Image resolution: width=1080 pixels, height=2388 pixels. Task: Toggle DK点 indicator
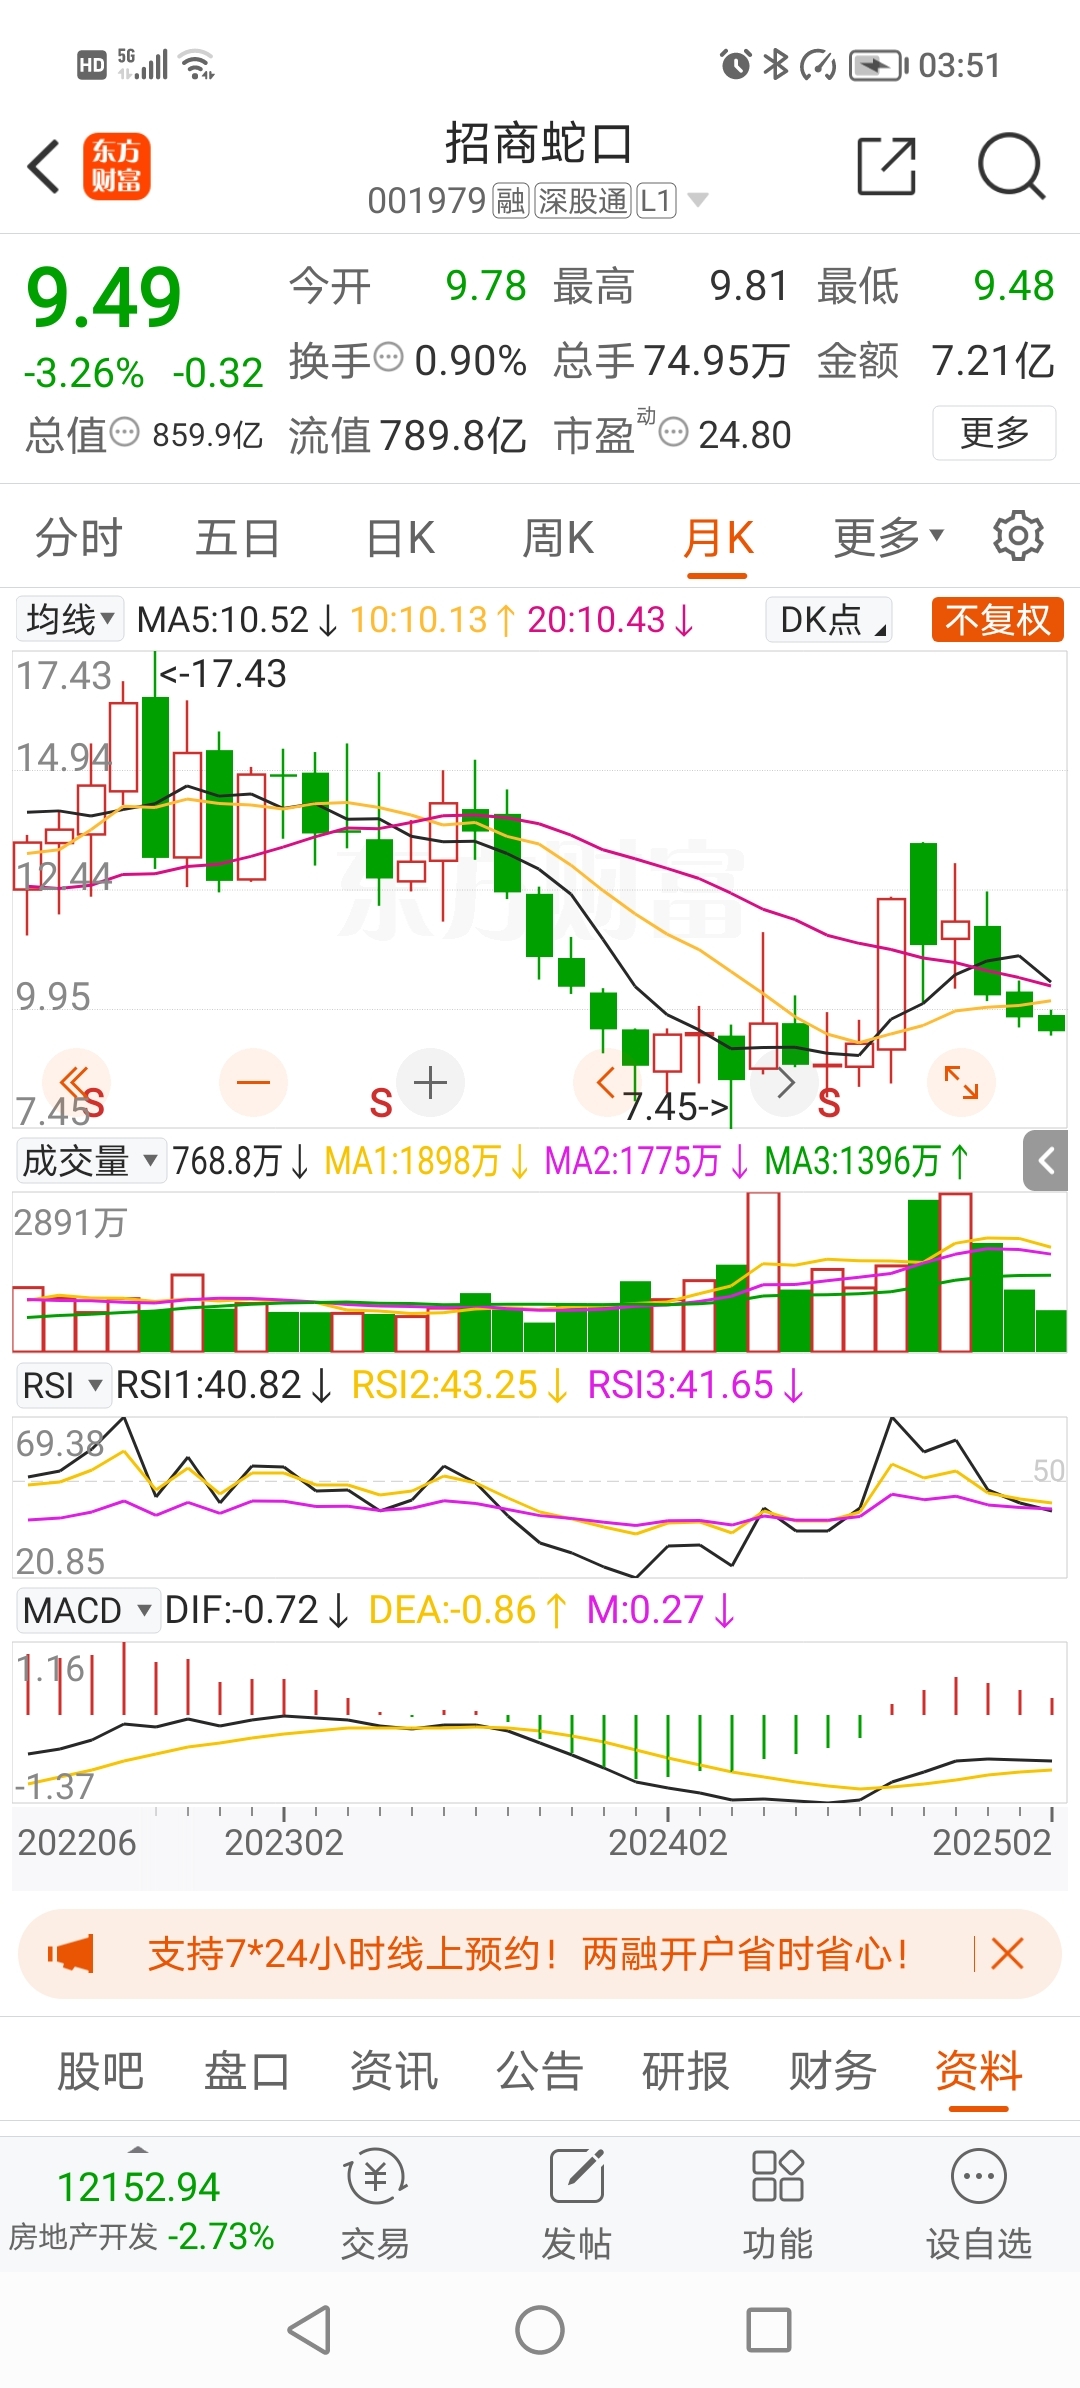(x=829, y=620)
